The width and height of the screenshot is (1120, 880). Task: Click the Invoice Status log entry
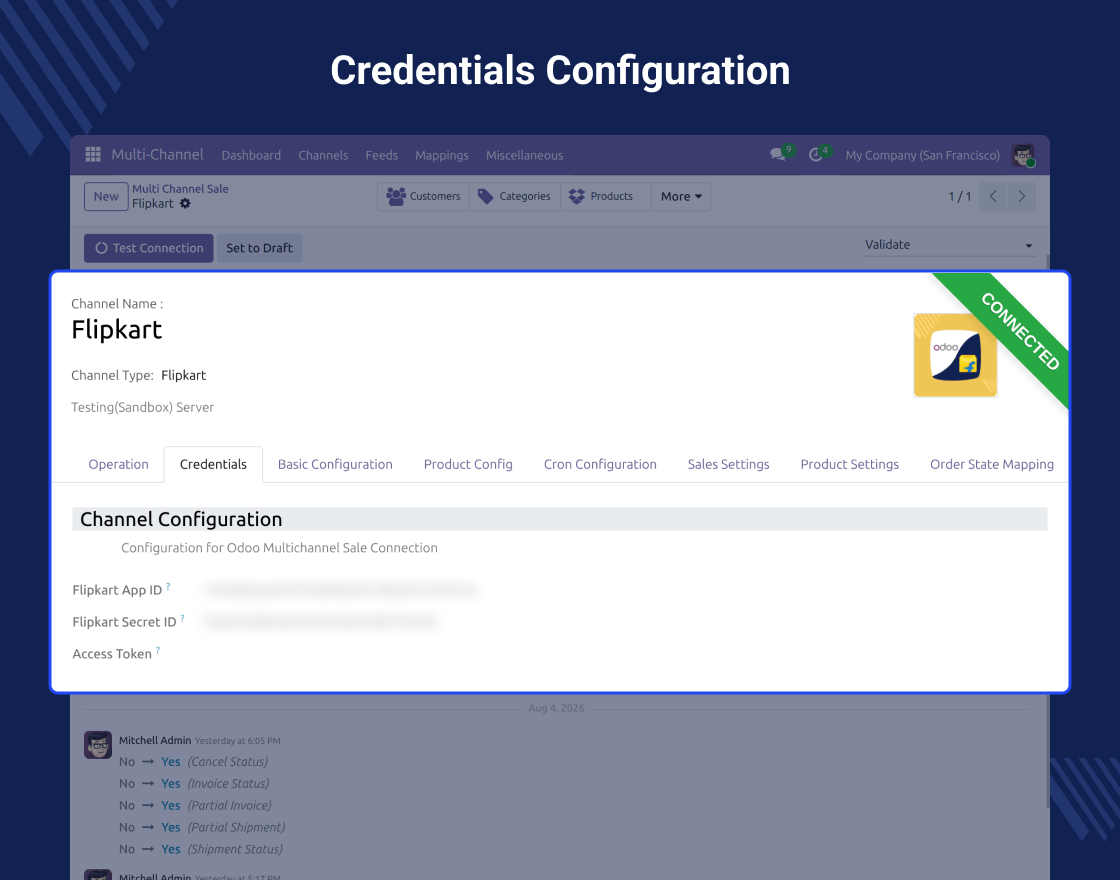point(194,784)
